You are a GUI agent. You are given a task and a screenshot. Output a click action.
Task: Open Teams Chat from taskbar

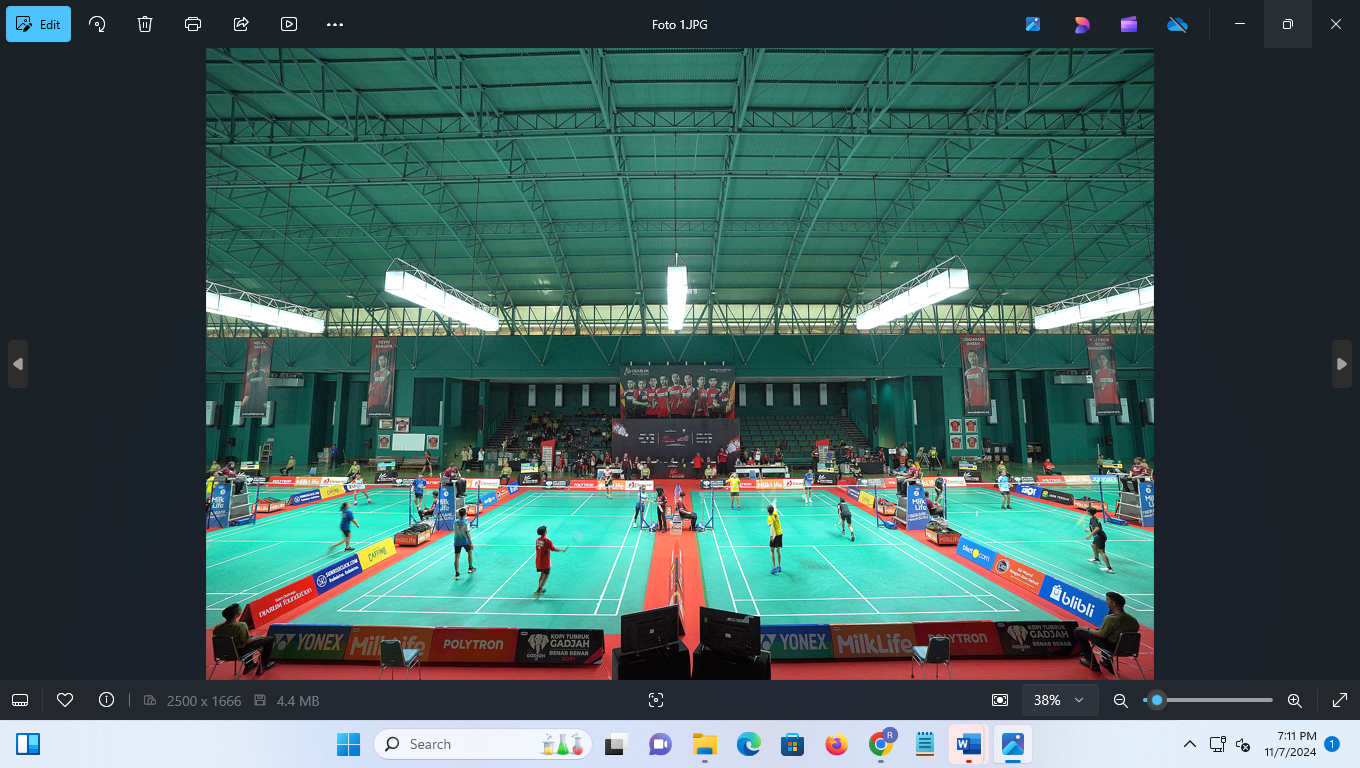coord(660,744)
